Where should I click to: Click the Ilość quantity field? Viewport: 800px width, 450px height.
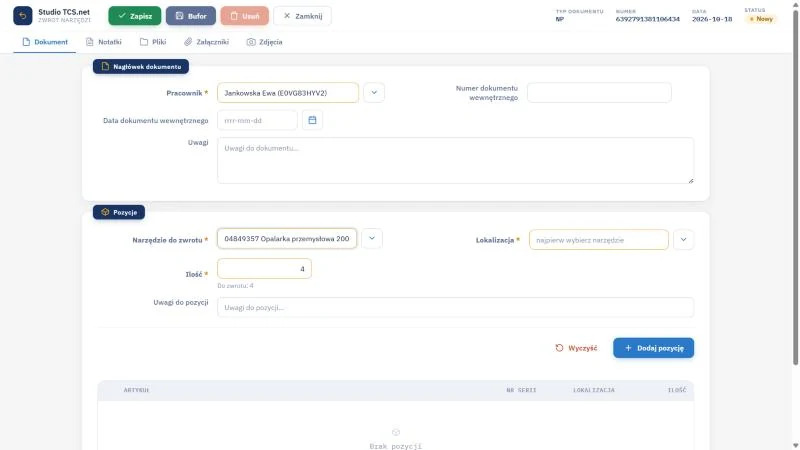pos(264,269)
